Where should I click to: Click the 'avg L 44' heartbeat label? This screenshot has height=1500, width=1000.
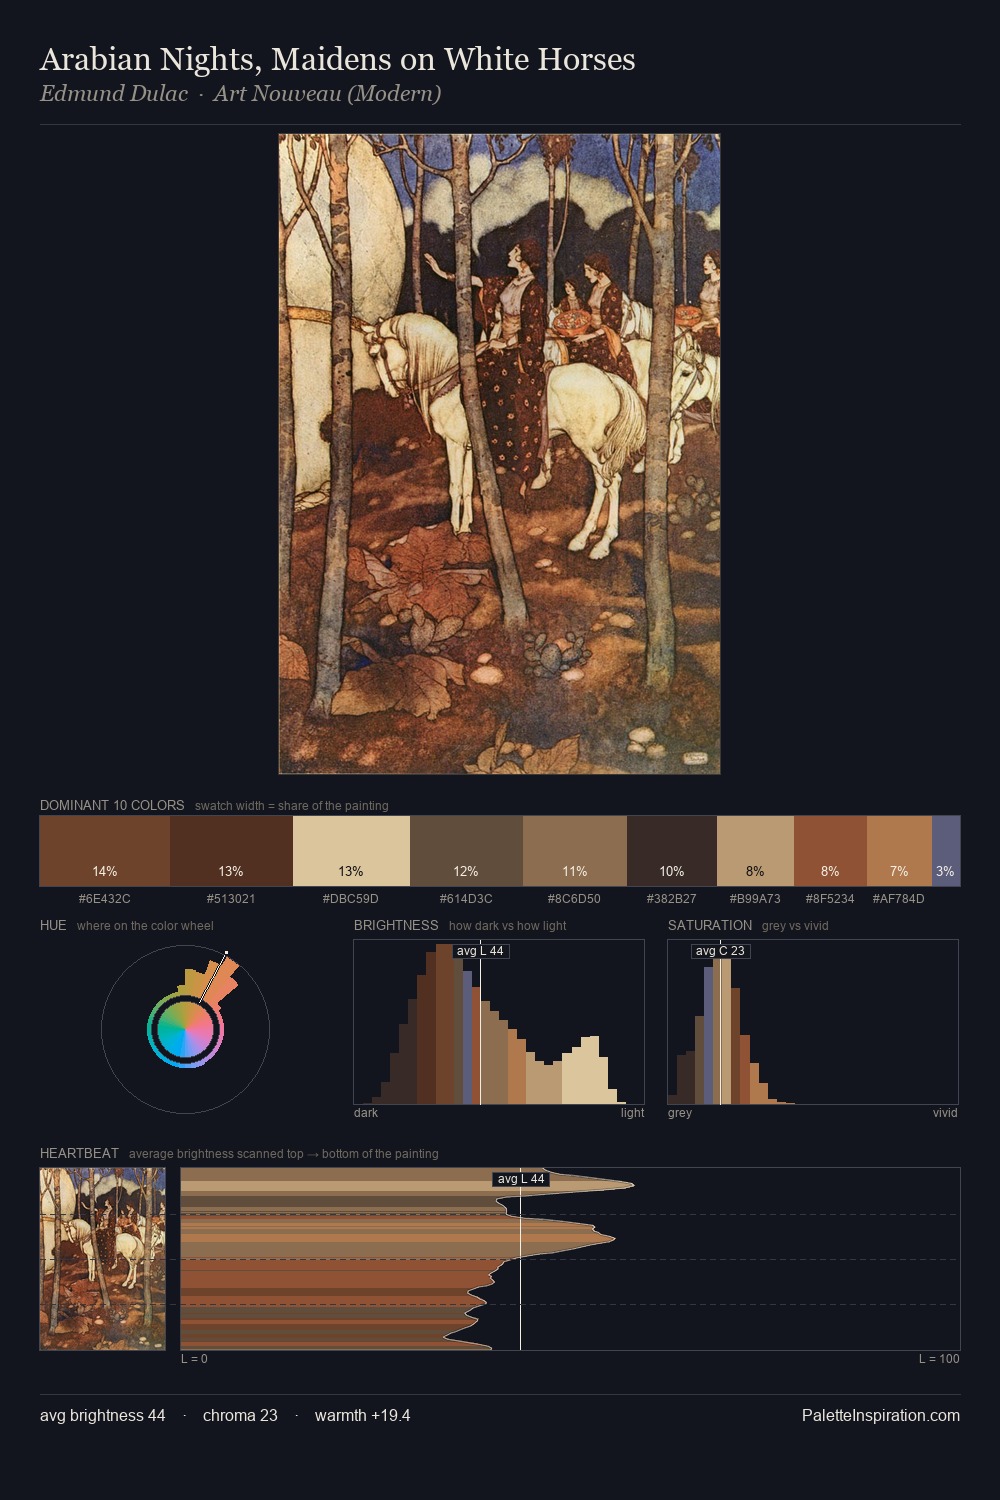click(x=521, y=1179)
